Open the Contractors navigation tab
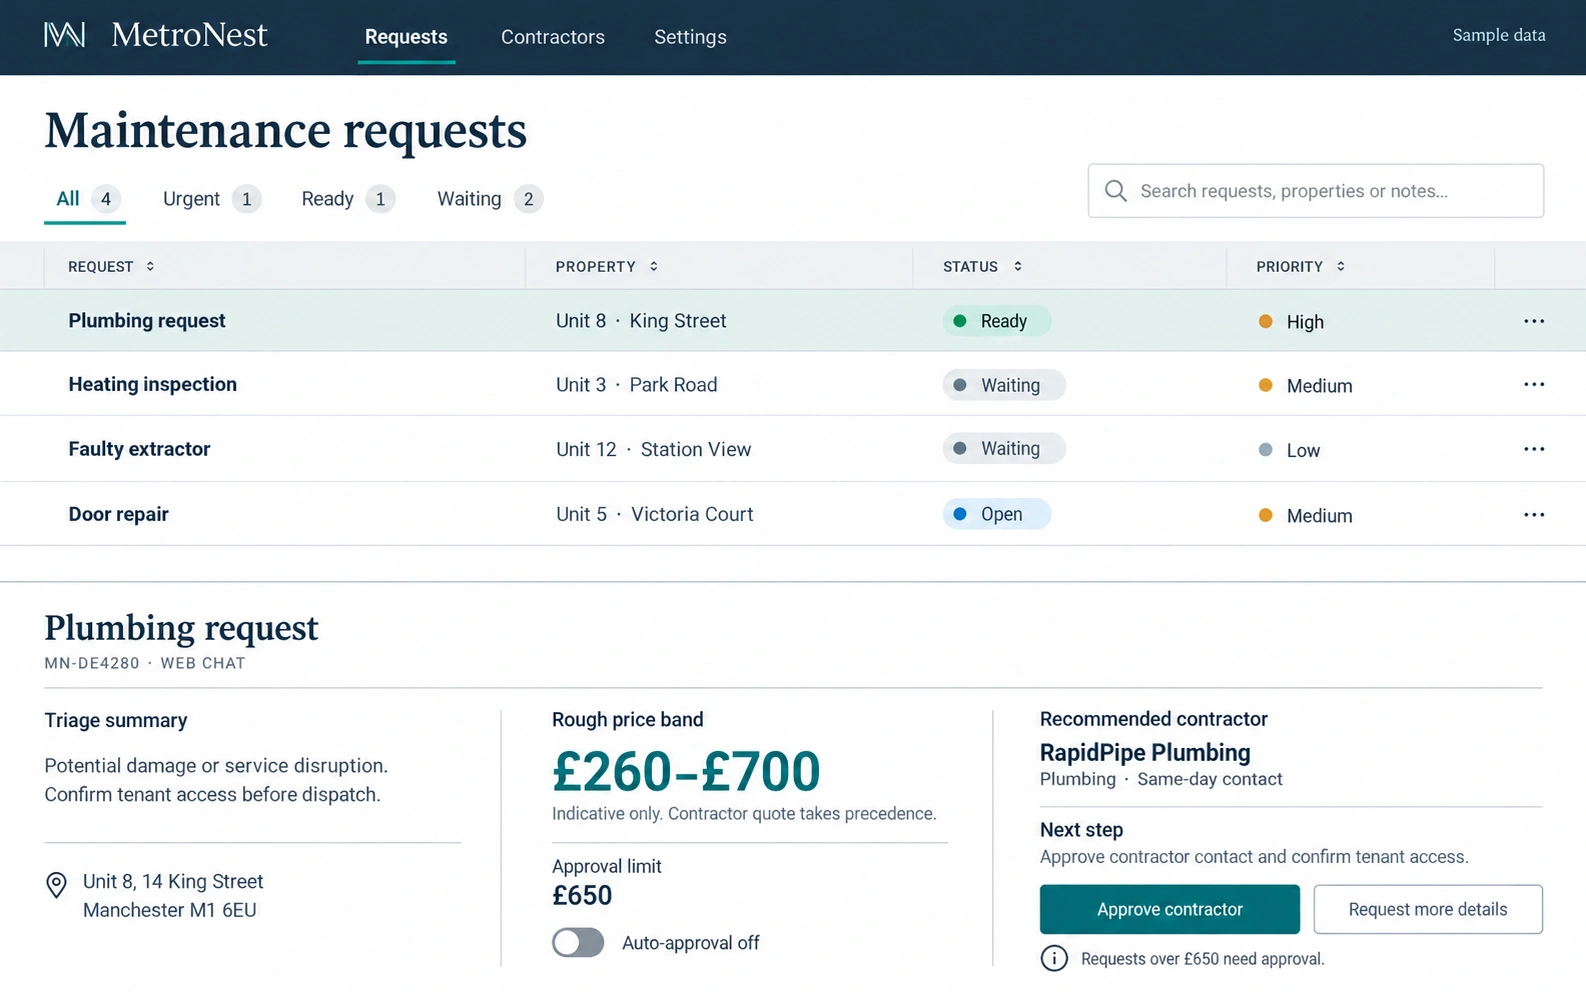1586x992 pixels. (x=553, y=37)
